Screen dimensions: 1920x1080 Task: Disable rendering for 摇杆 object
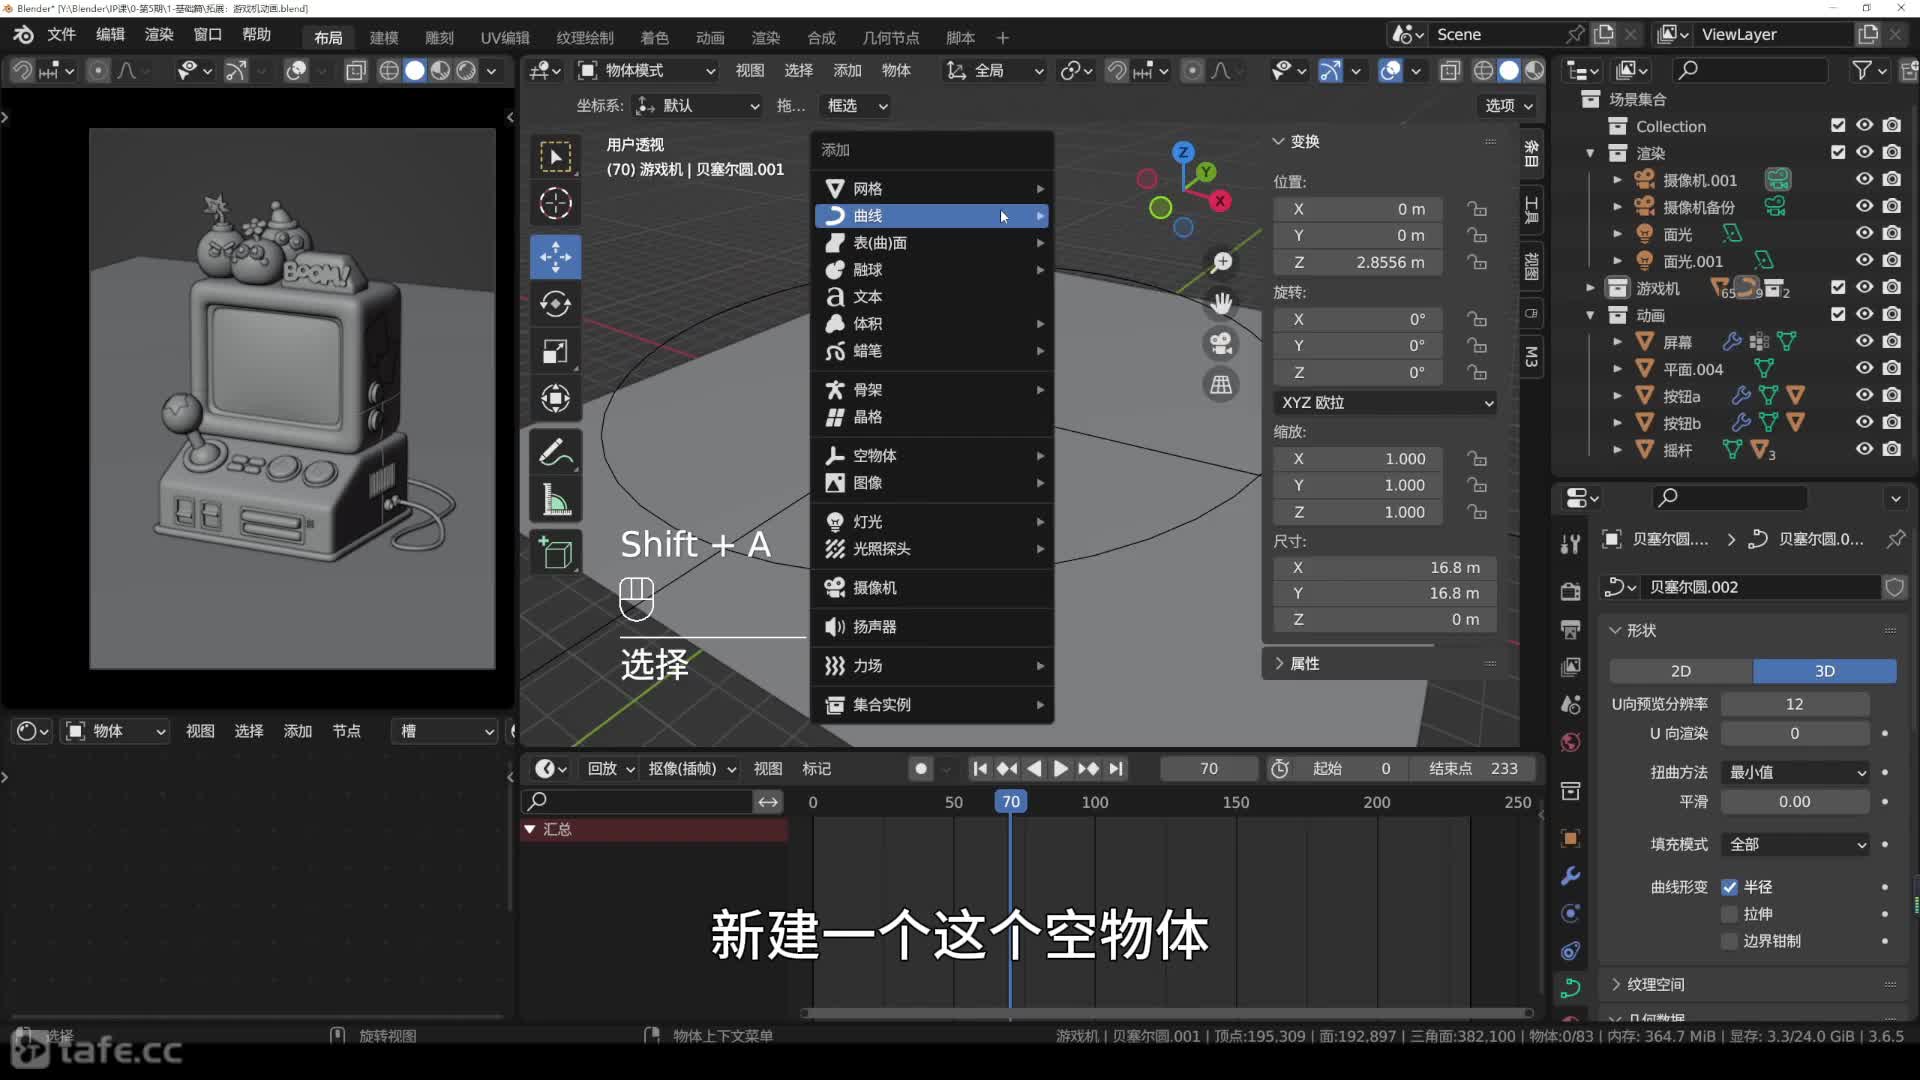pos(1892,449)
